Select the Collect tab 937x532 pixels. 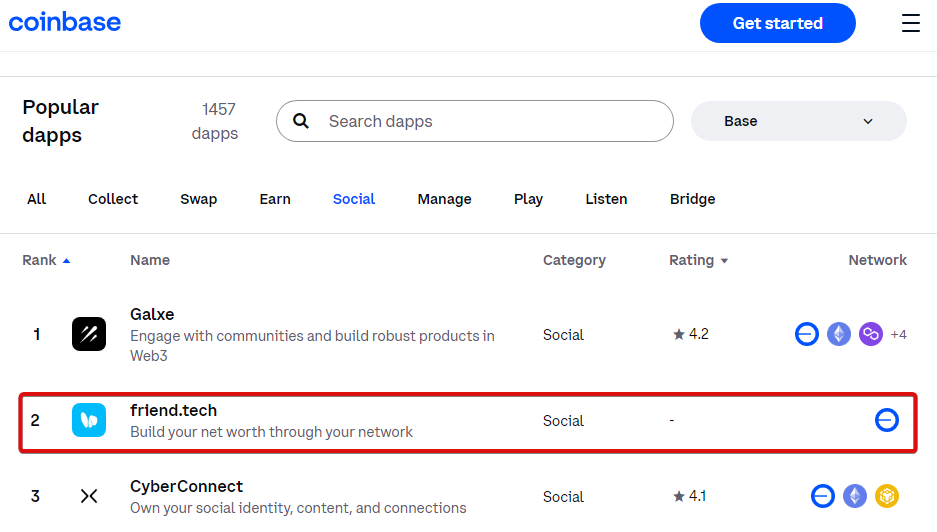pyautogui.click(x=113, y=199)
